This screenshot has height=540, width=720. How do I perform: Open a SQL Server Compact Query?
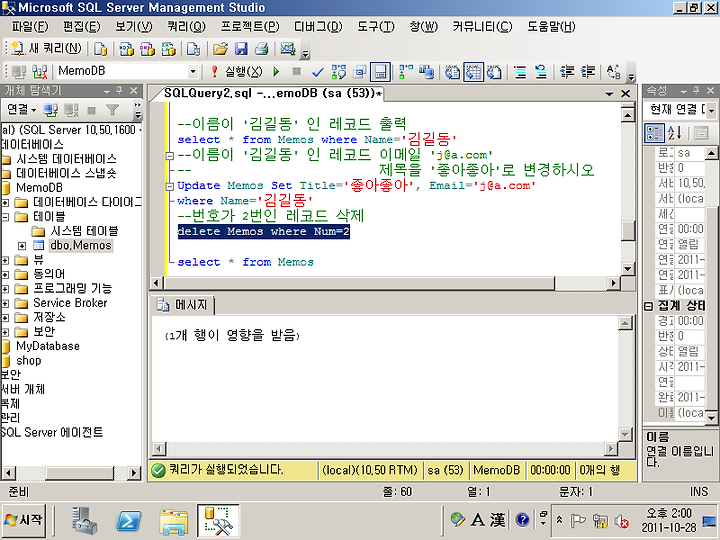[194, 49]
